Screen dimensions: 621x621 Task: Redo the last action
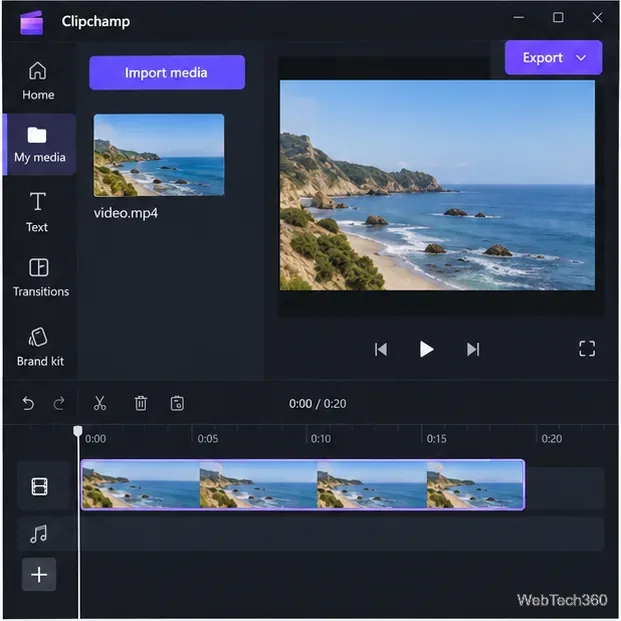pos(59,404)
